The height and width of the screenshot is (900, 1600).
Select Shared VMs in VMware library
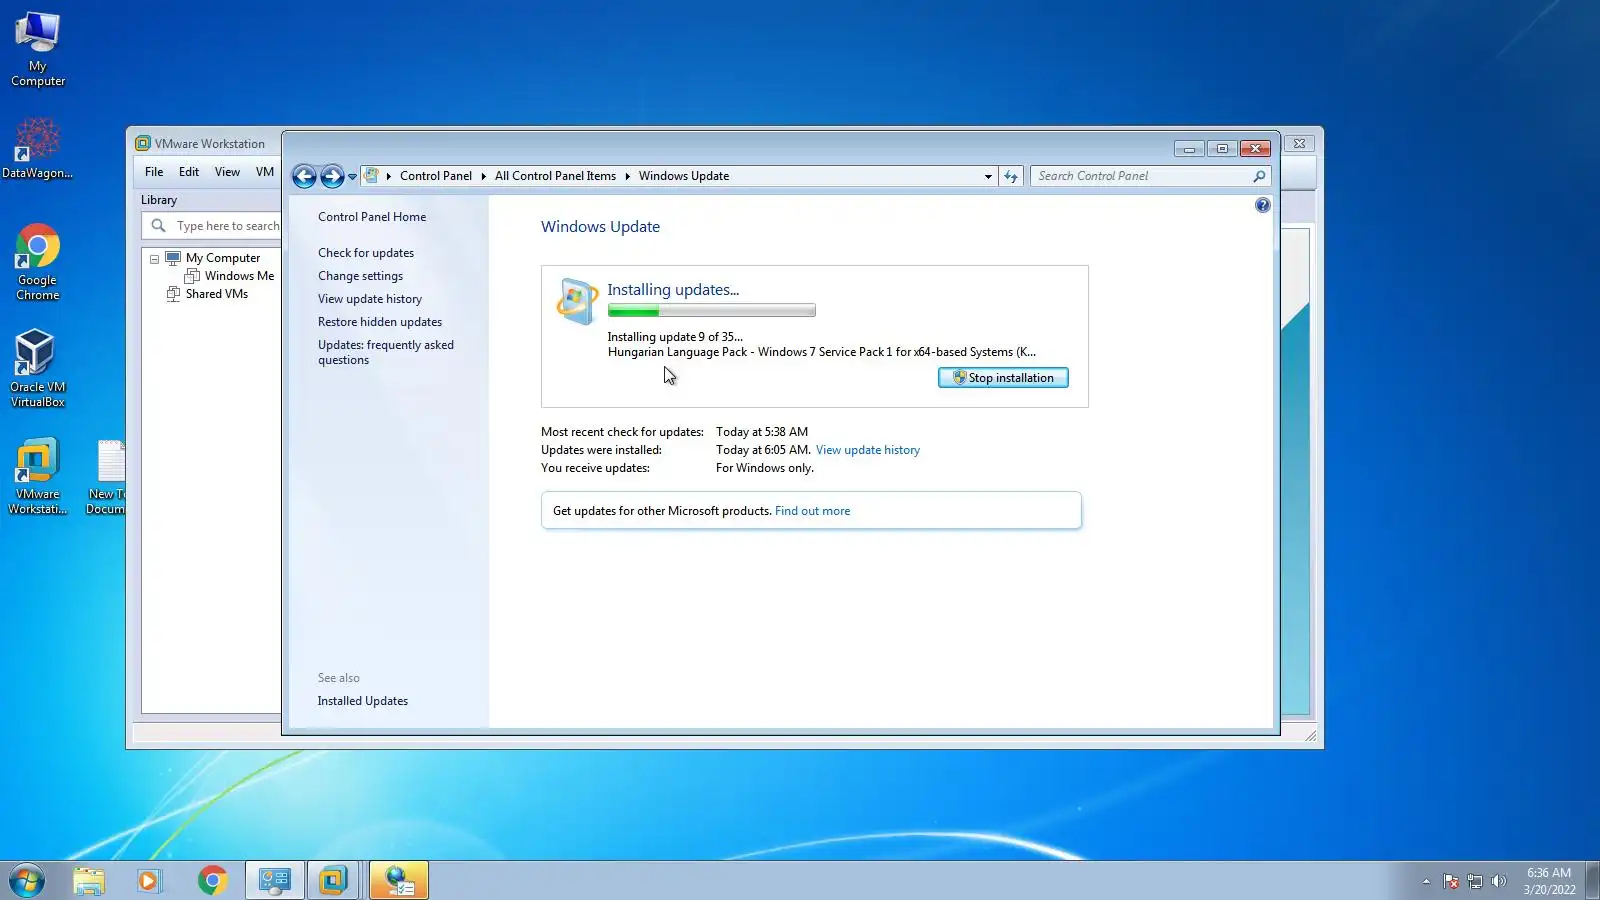coord(217,294)
